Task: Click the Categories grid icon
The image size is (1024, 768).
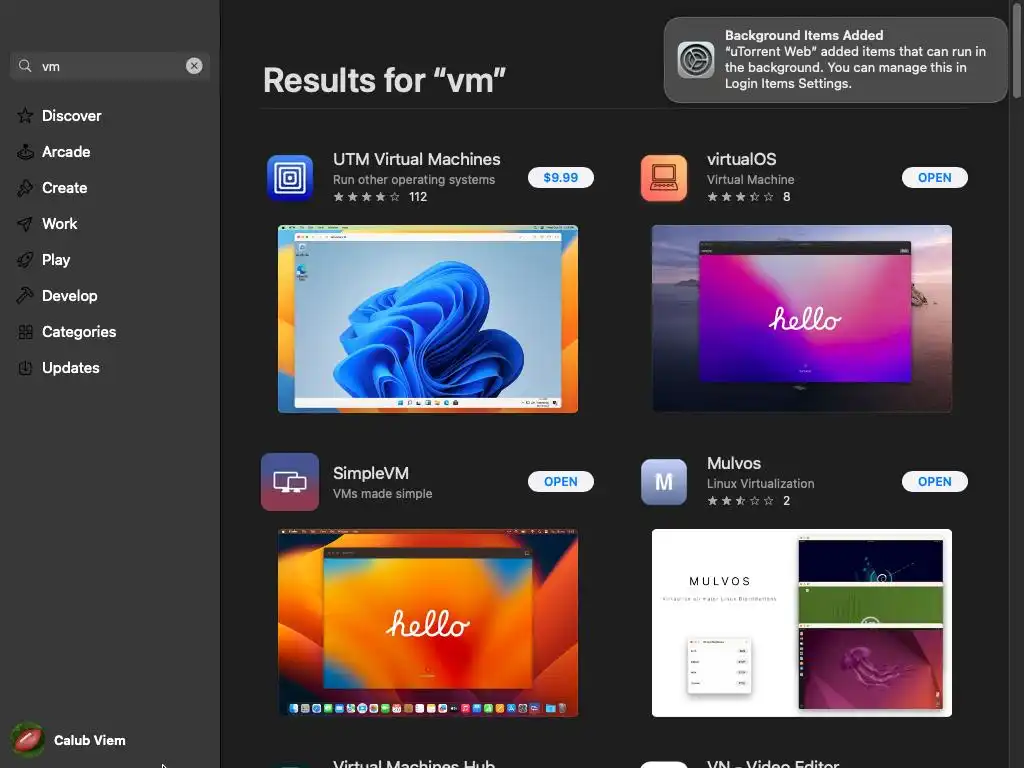Action: (25, 332)
